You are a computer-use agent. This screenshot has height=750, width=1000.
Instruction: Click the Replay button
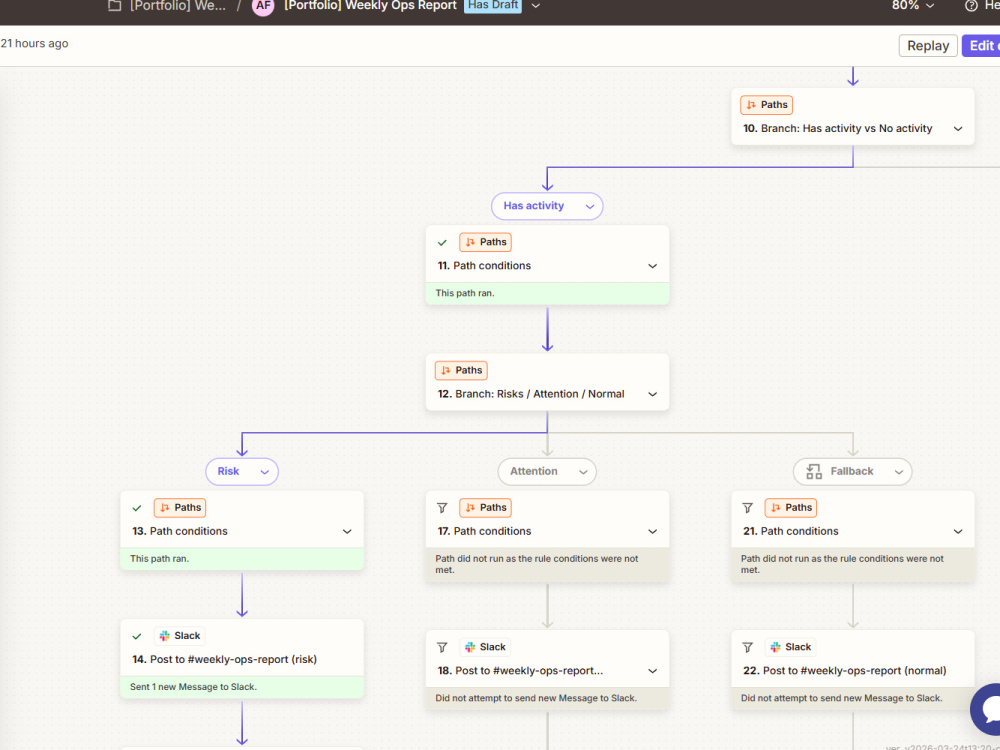coord(928,46)
